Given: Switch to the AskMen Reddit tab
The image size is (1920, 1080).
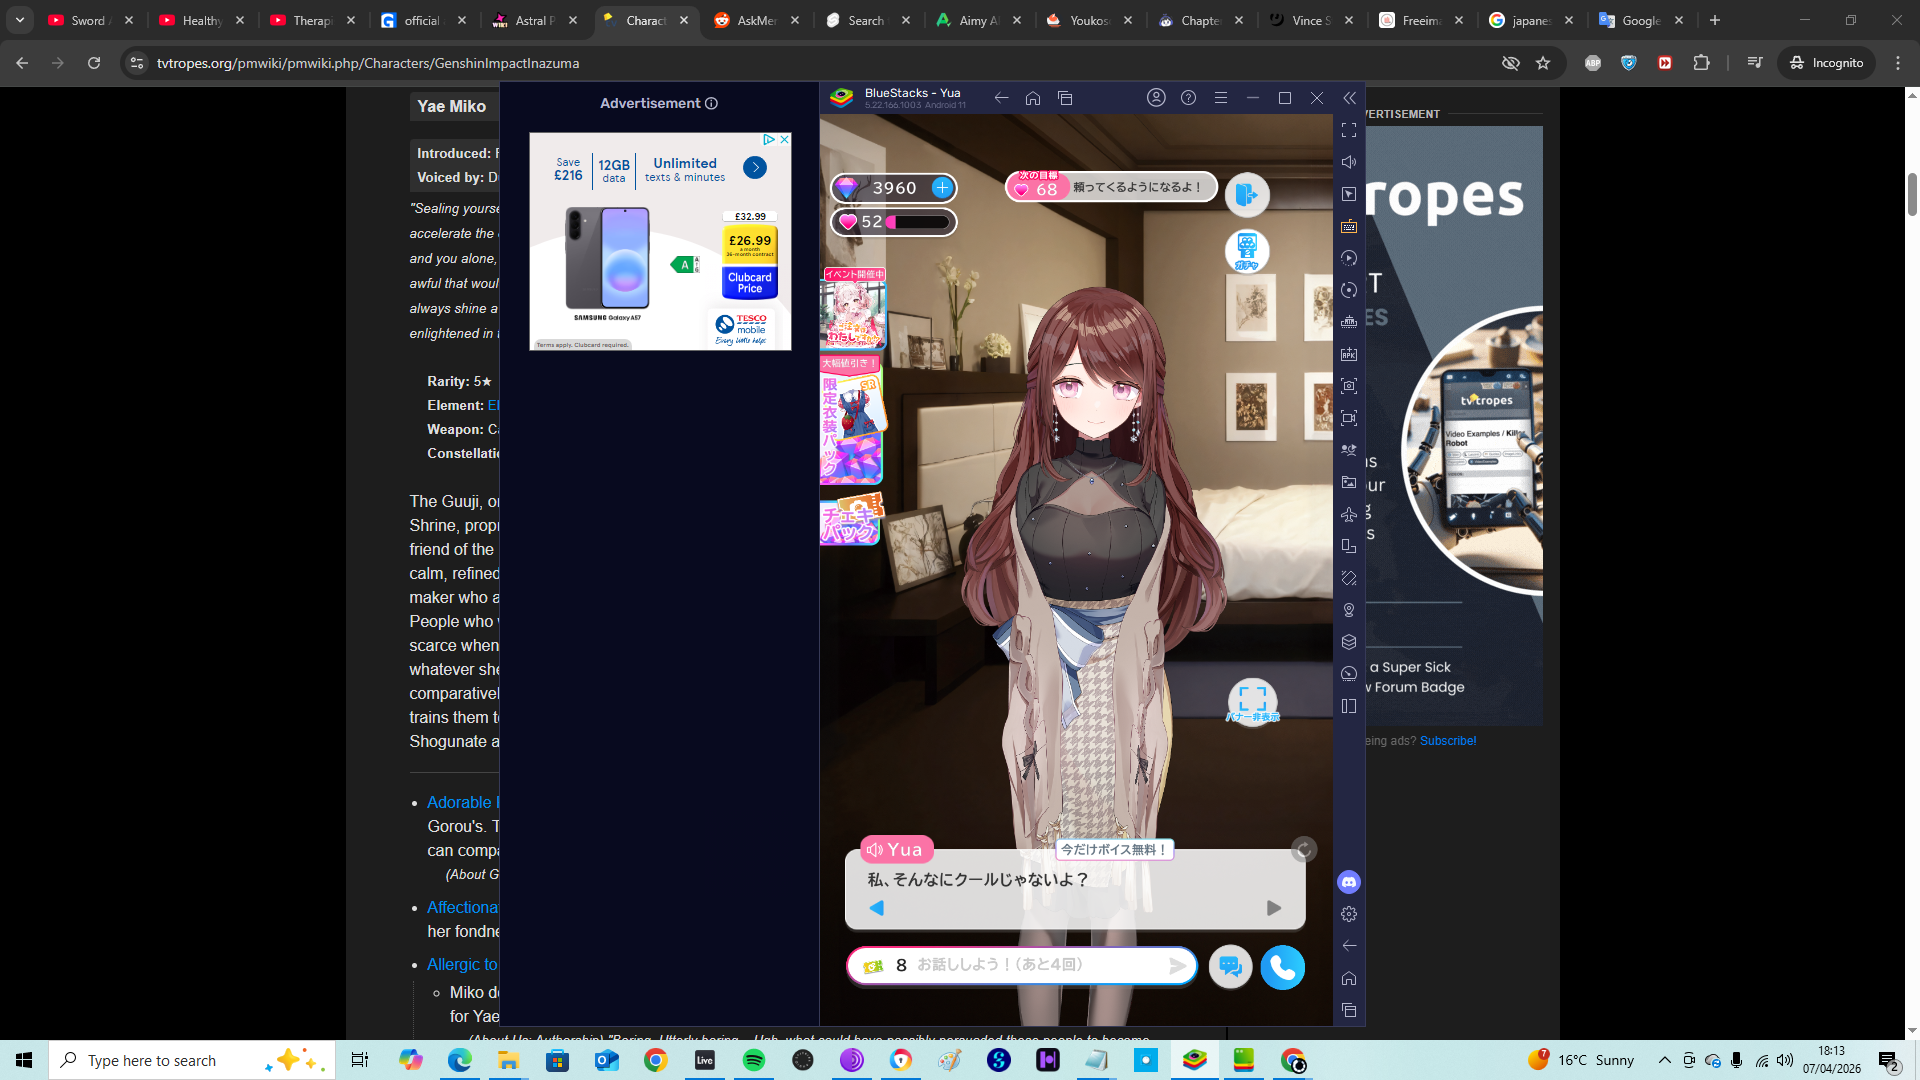Looking at the screenshot, I should click(757, 20).
